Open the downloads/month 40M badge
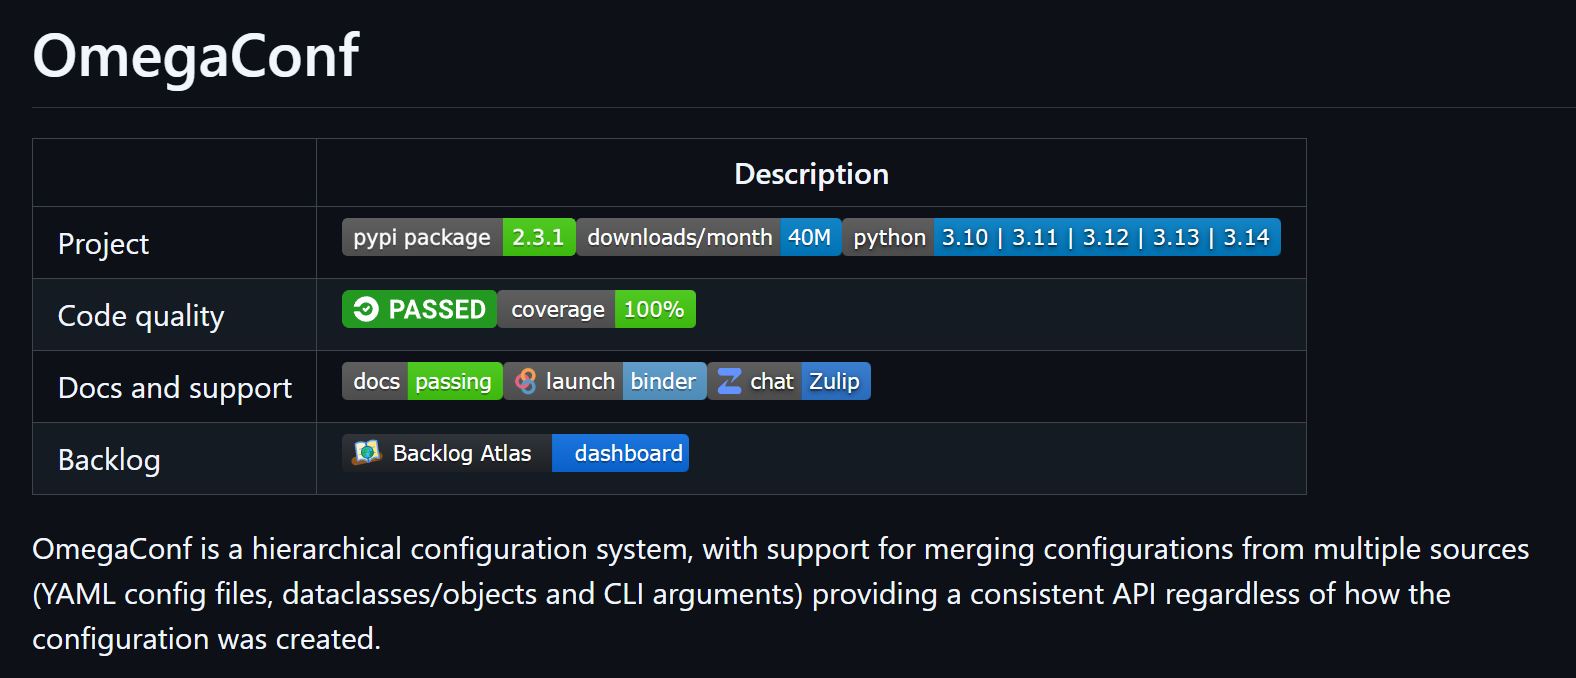The height and width of the screenshot is (678, 1576). coord(709,237)
